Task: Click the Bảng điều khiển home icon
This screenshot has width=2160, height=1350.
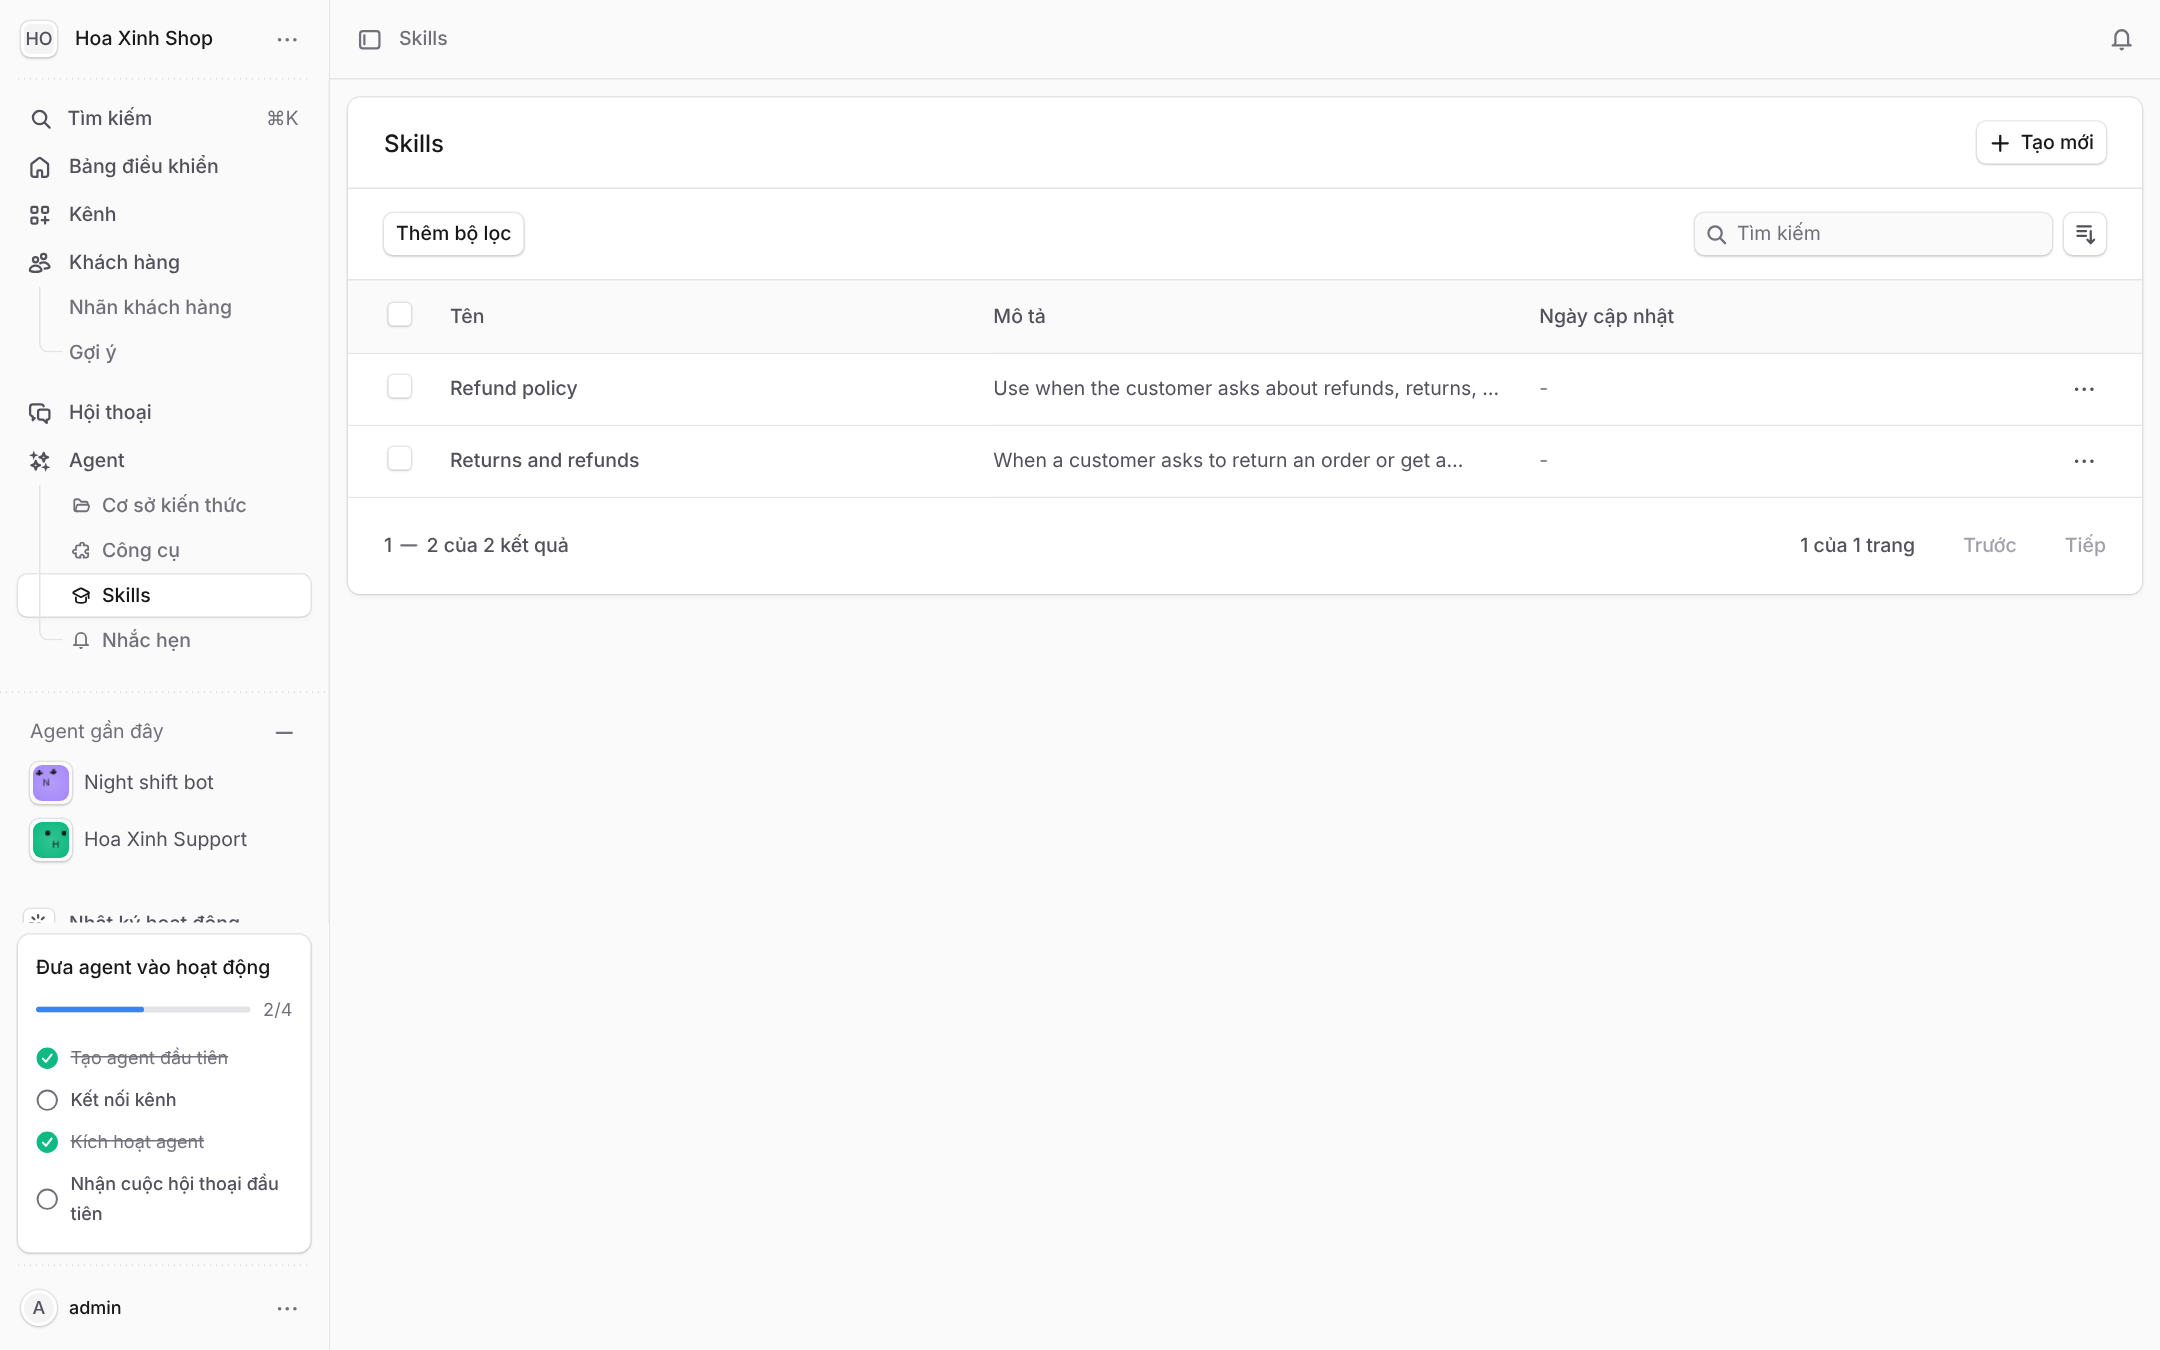Action: tap(40, 167)
